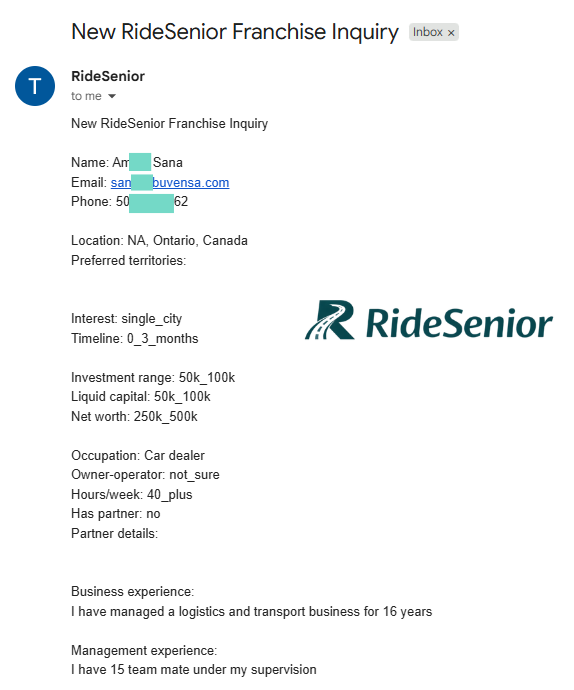The width and height of the screenshot is (574, 690).
Task: Click the email subject title heading
Action: pos(235,32)
